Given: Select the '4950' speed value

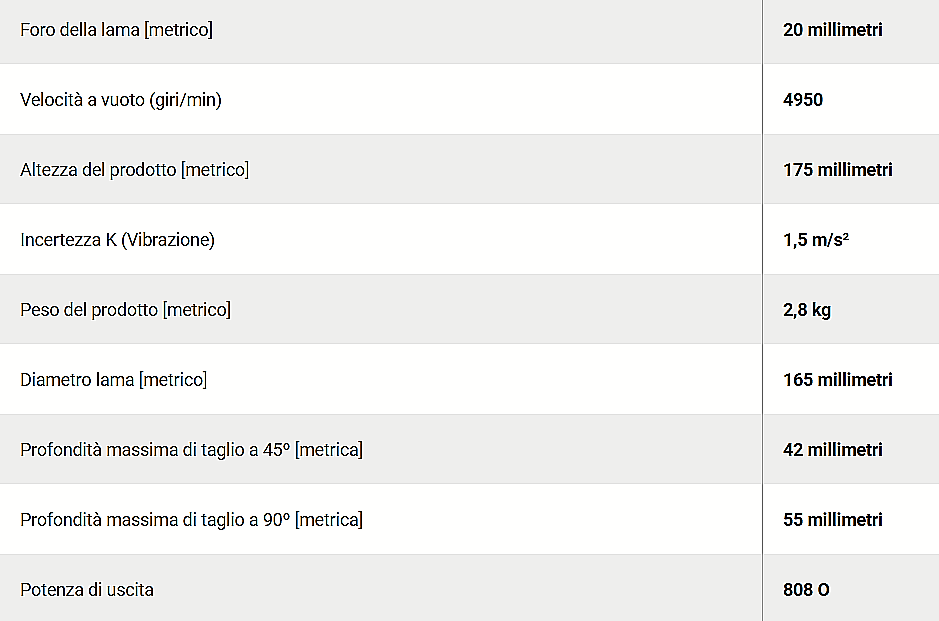Looking at the screenshot, I should click(x=803, y=100).
